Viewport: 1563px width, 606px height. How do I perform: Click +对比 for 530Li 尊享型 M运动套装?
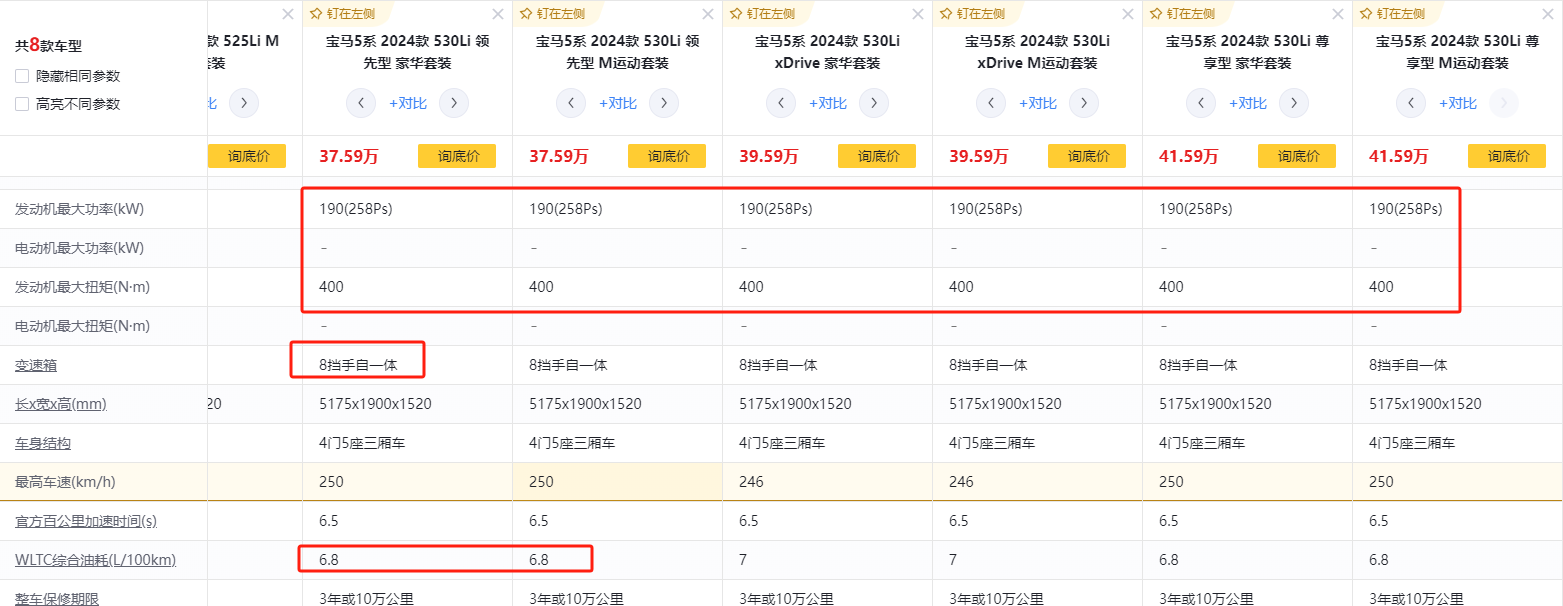(1458, 103)
